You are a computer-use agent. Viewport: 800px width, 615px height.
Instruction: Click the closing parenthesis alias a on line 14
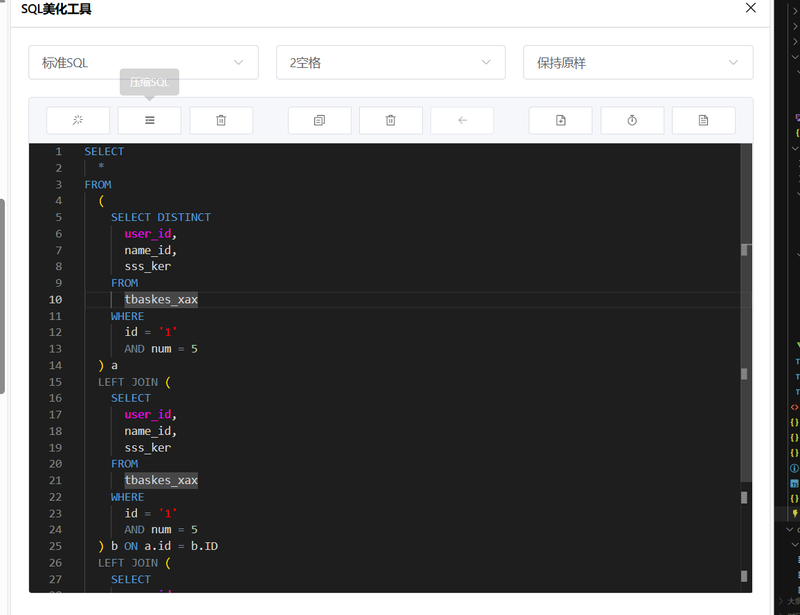108,365
